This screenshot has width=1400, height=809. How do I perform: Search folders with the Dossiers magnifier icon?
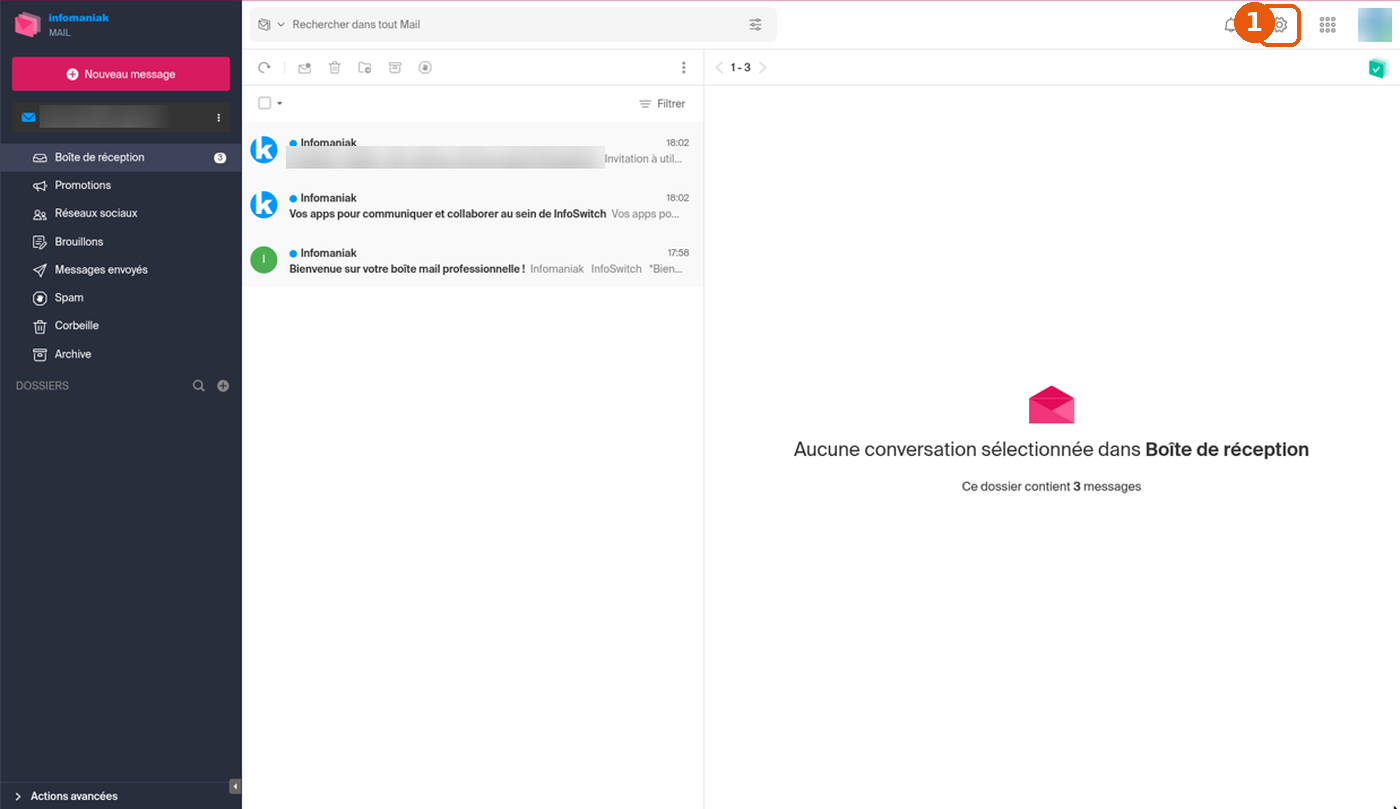199,386
